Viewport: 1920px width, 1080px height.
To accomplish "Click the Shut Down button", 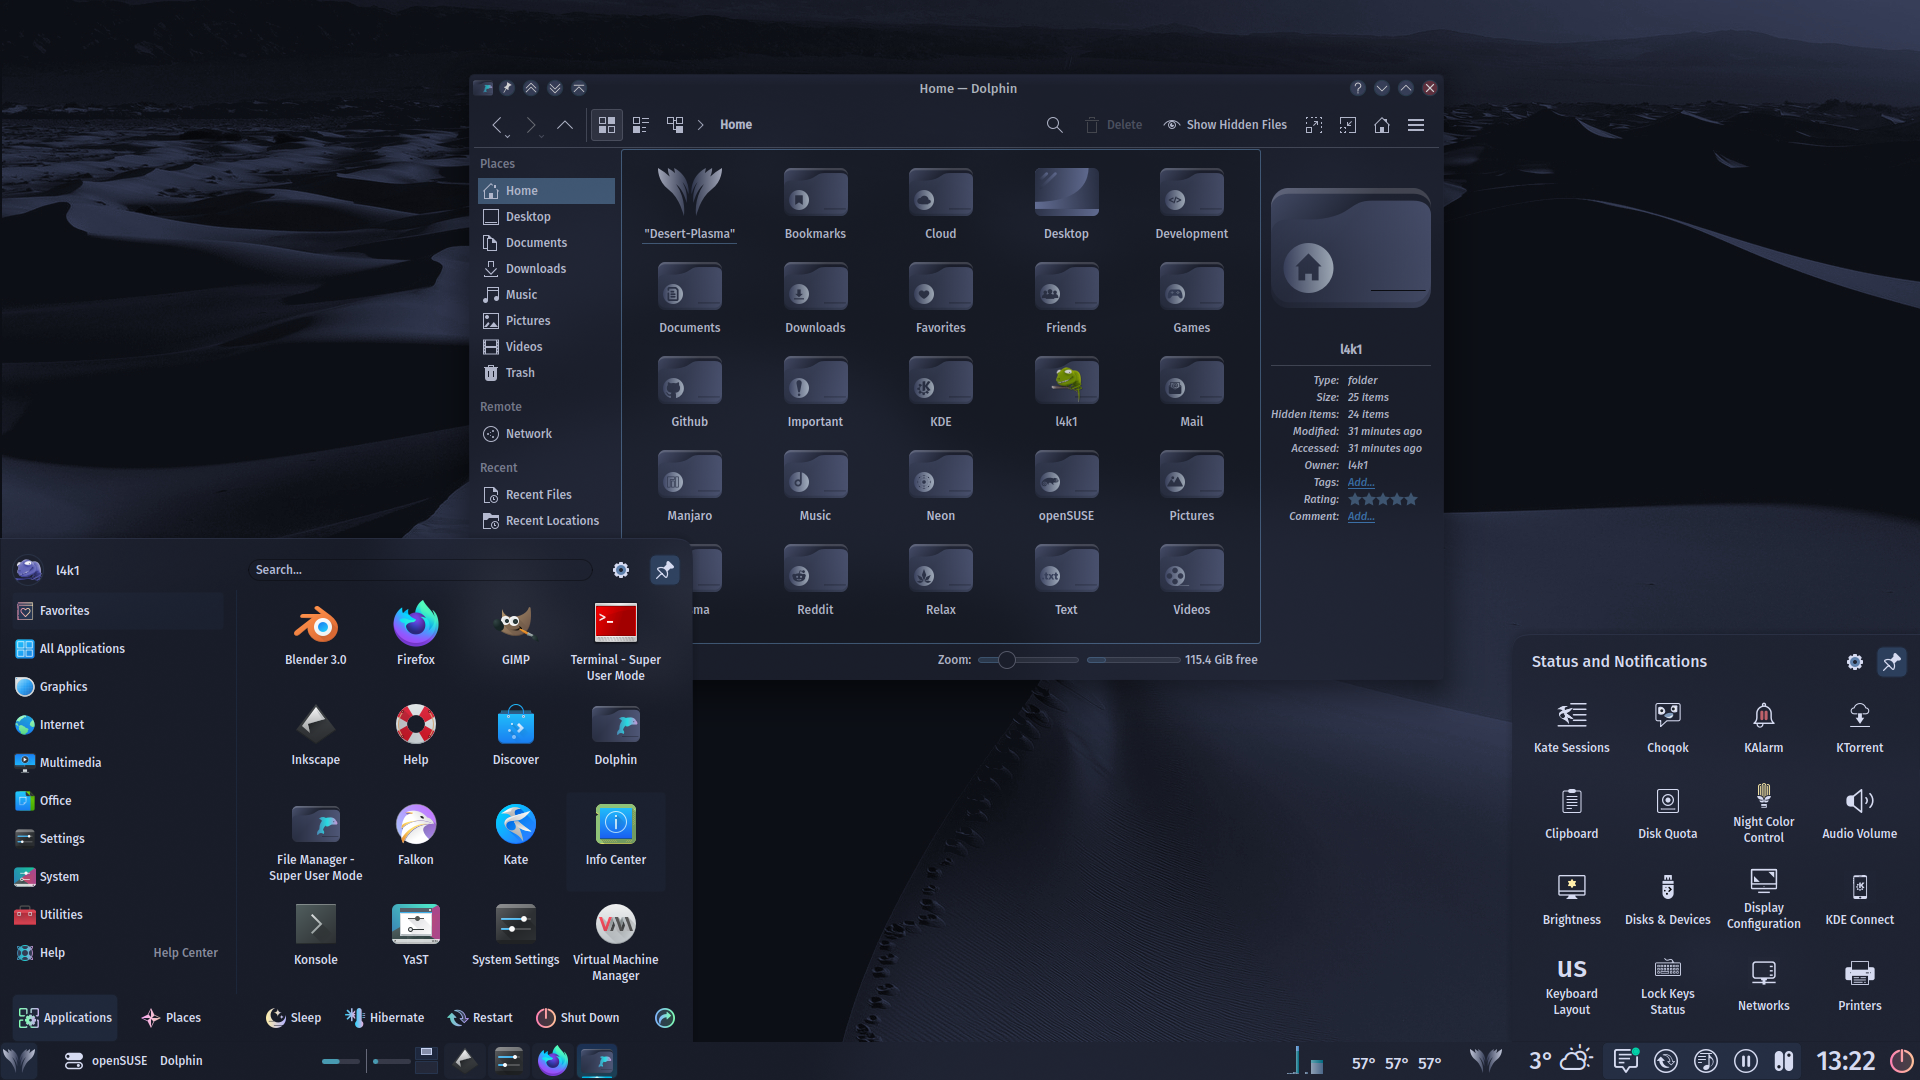I will 578,1018.
